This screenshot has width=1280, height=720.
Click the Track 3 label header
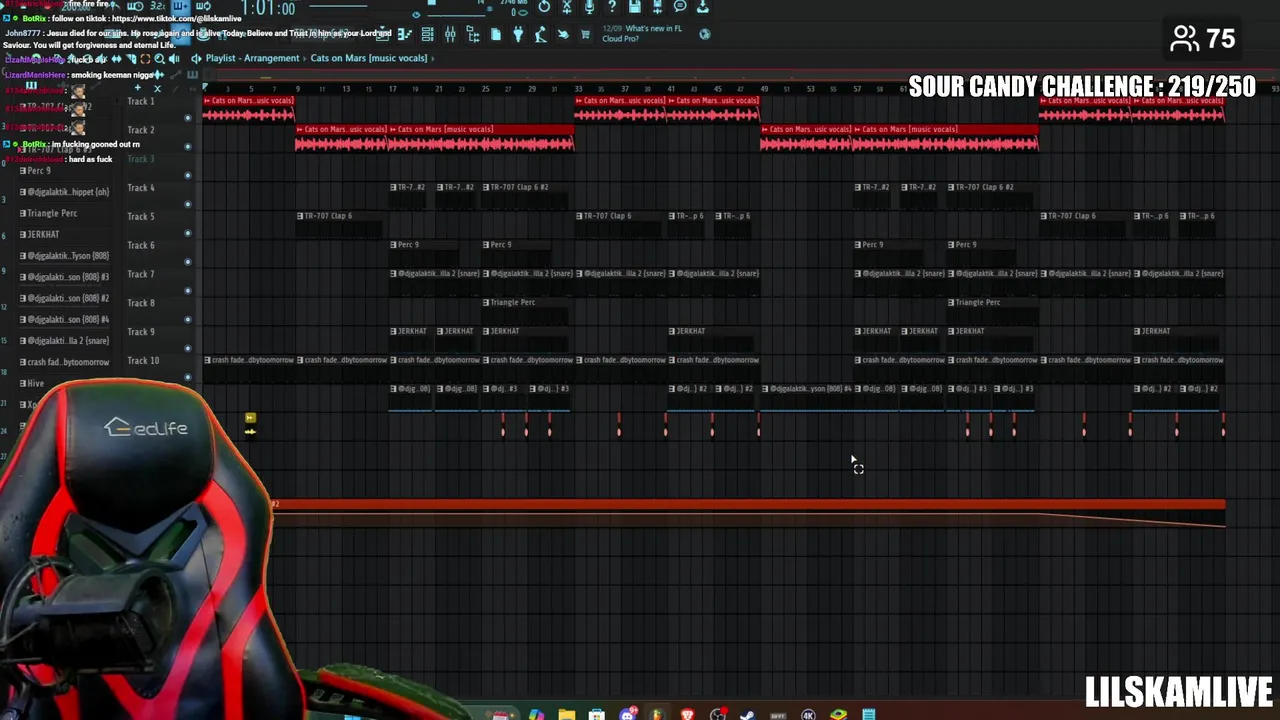point(140,159)
